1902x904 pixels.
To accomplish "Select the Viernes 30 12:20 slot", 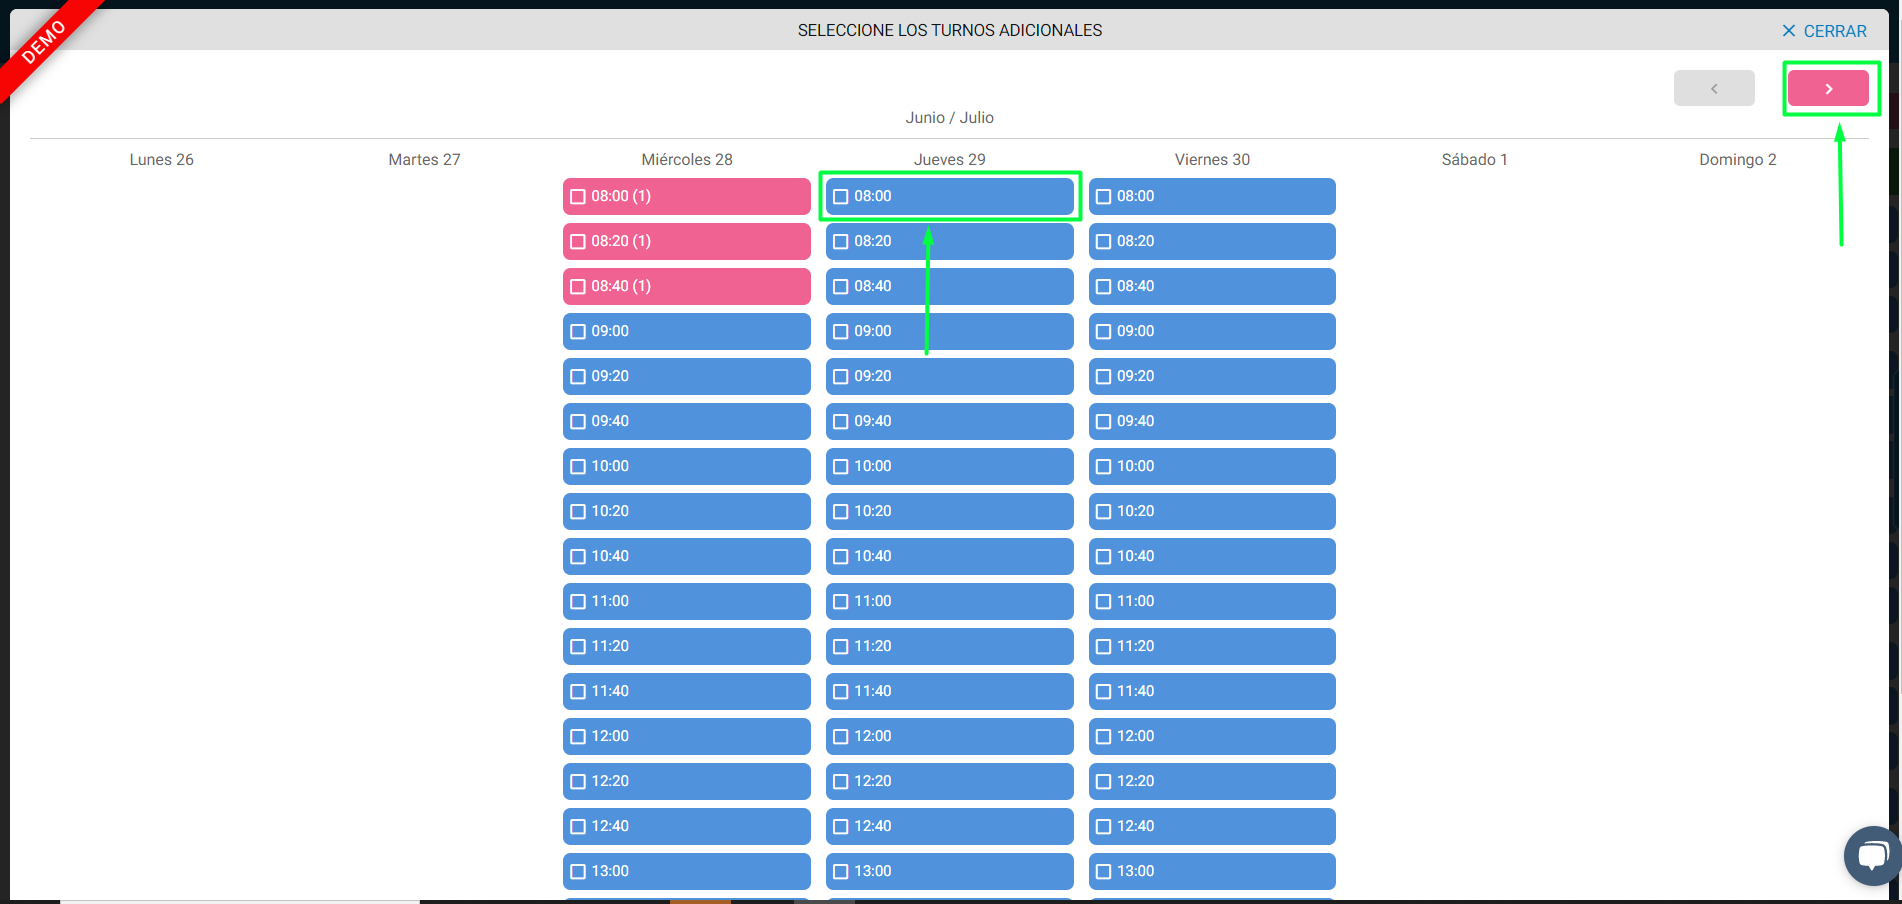I will click(1212, 781).
